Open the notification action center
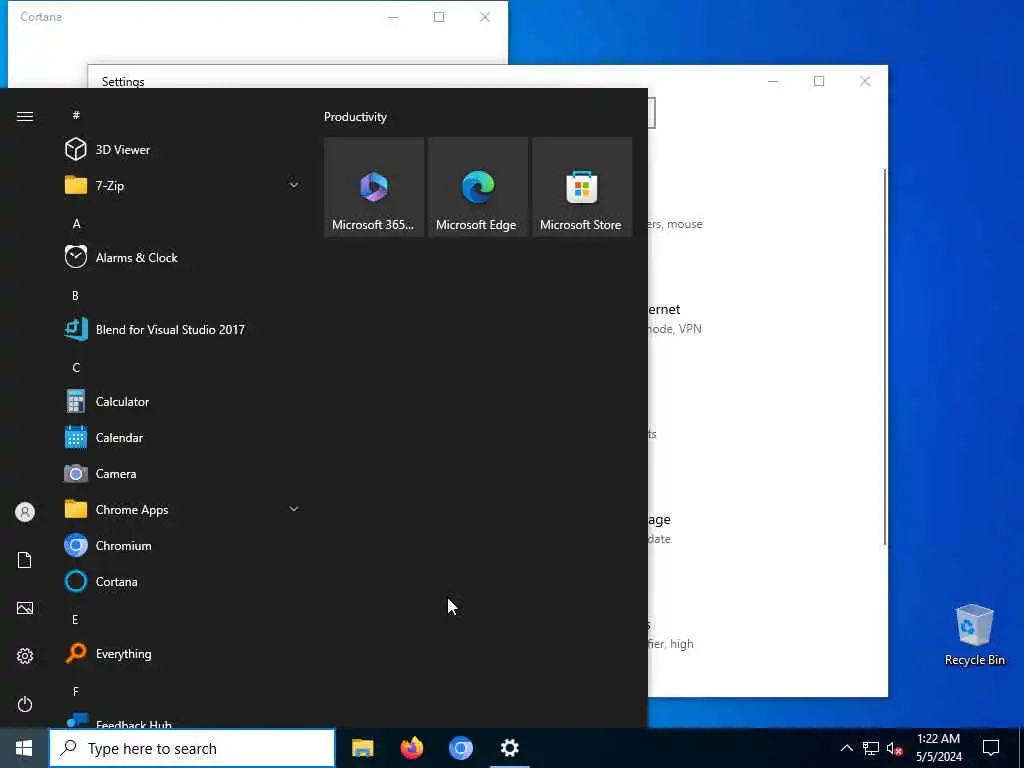1024x768 pixels. click(991, 748)
